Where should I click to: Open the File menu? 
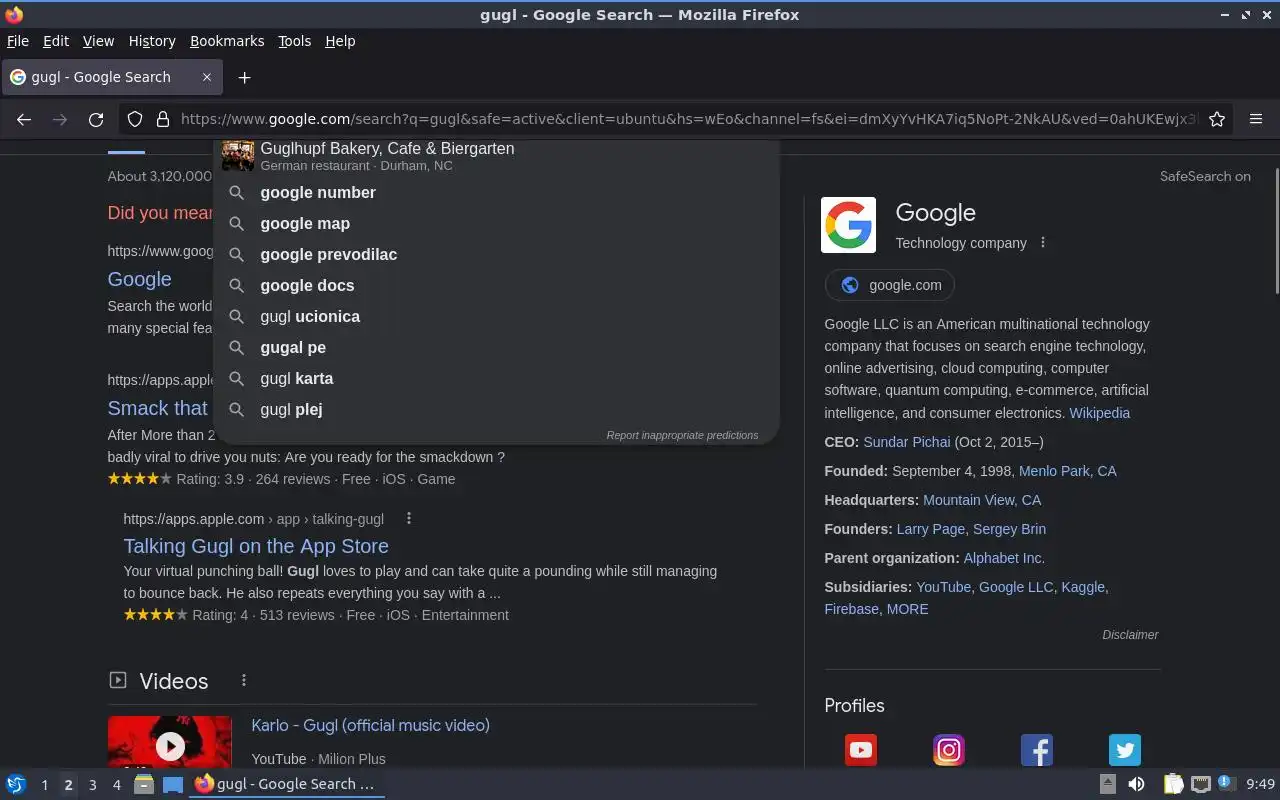tap(18, 41)
